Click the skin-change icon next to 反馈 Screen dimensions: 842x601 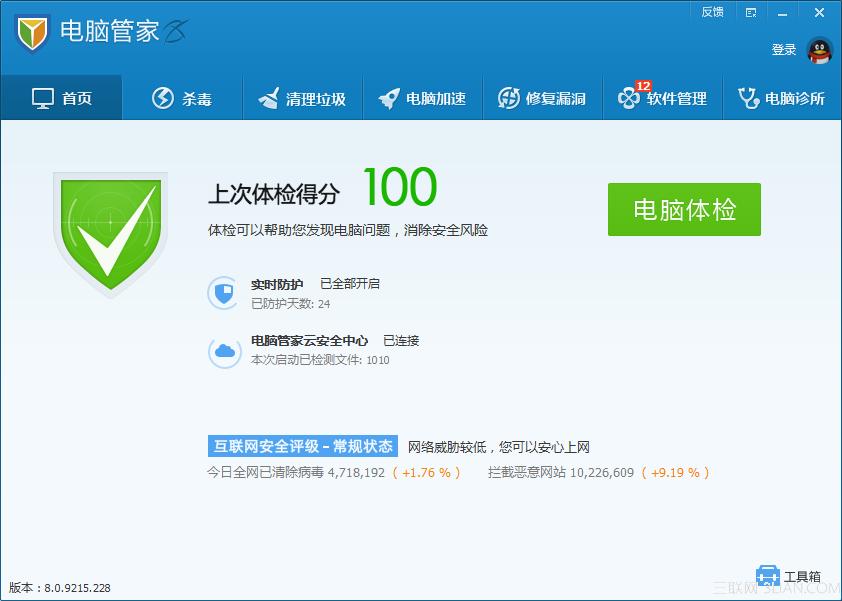click(750, 12)
